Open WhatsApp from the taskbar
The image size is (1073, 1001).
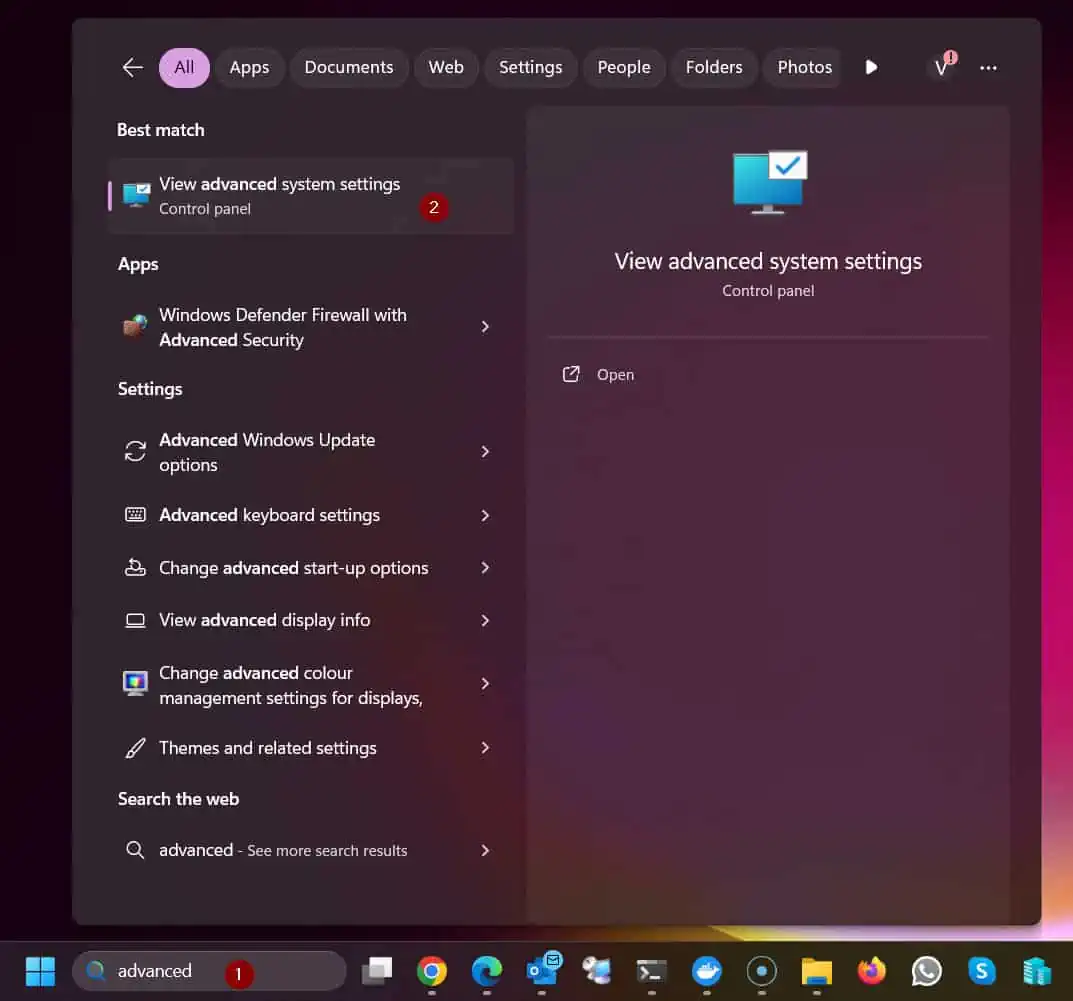click(x=926, y=971)
